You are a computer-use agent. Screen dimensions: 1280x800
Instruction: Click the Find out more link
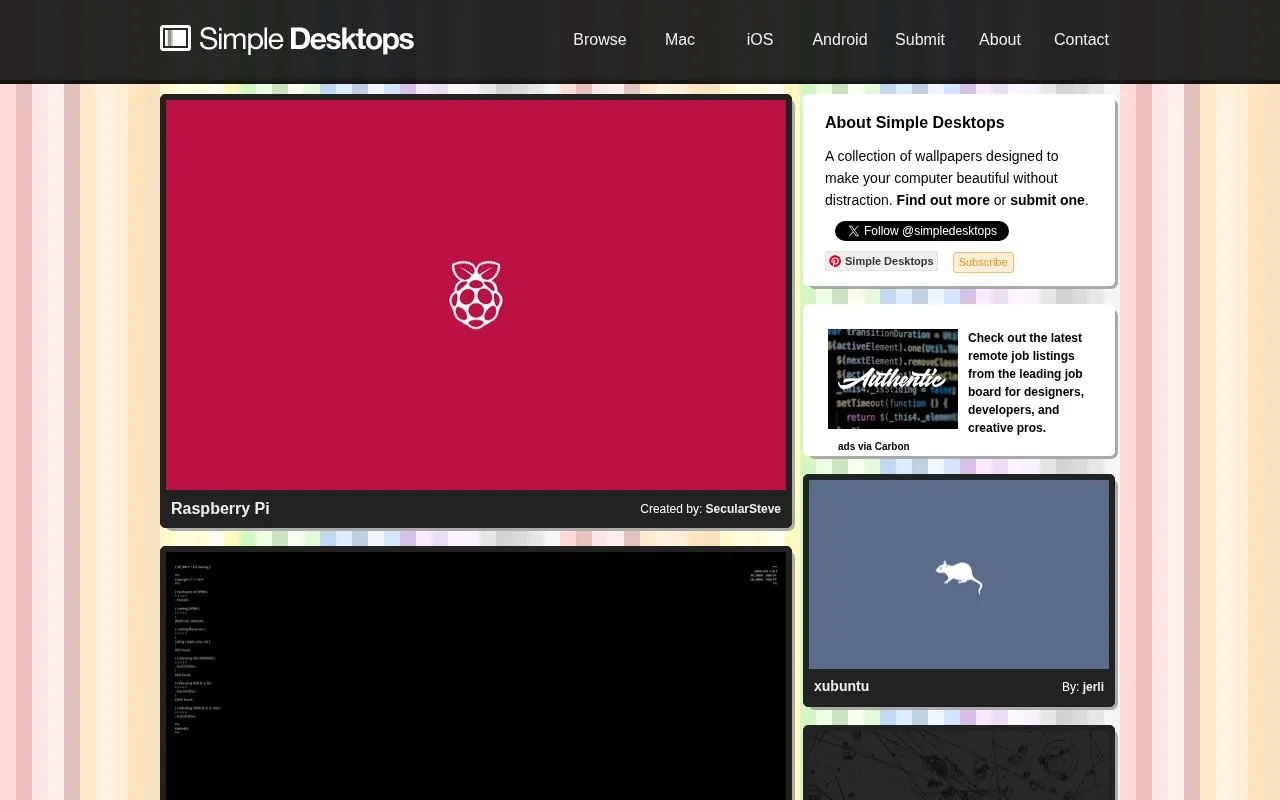coord(943,200)
